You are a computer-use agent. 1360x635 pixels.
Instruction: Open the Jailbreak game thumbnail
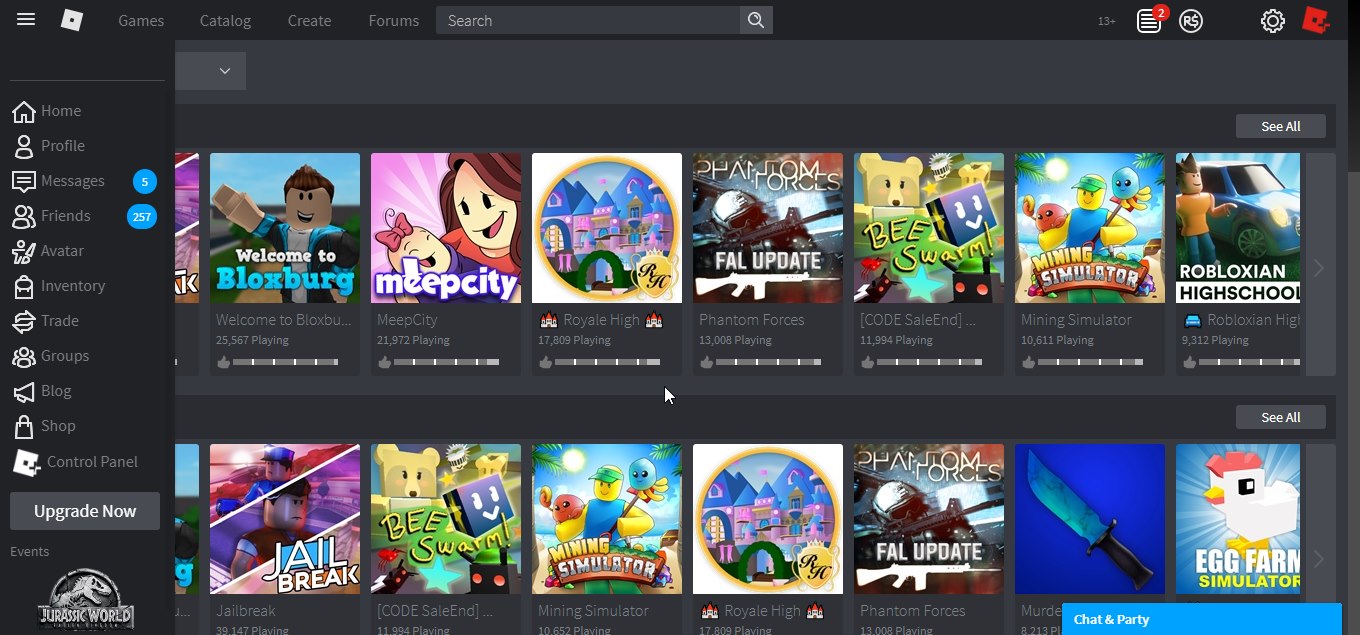pos(284,518)
